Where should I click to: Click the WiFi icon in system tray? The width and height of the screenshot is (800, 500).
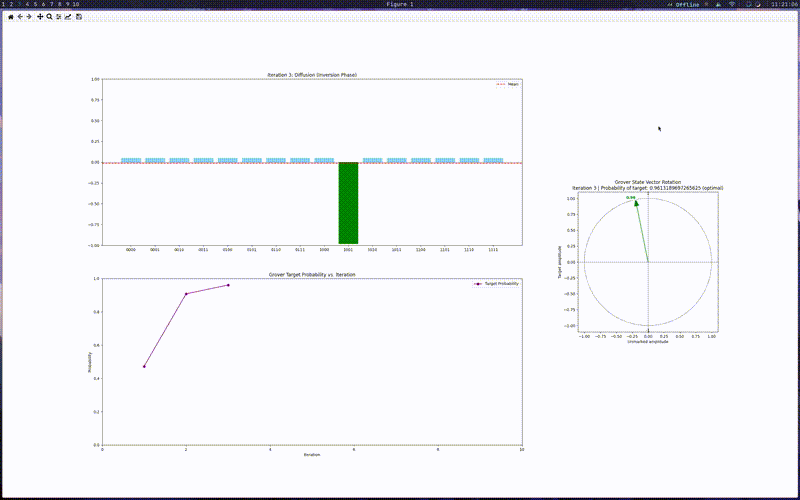point(731,5)
